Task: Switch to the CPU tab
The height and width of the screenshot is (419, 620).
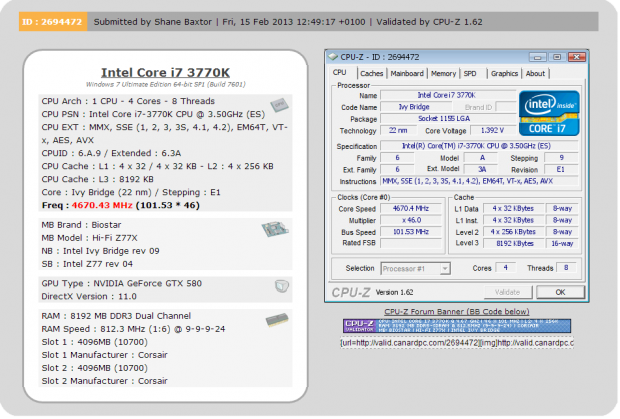Action: tap(340, 73)
